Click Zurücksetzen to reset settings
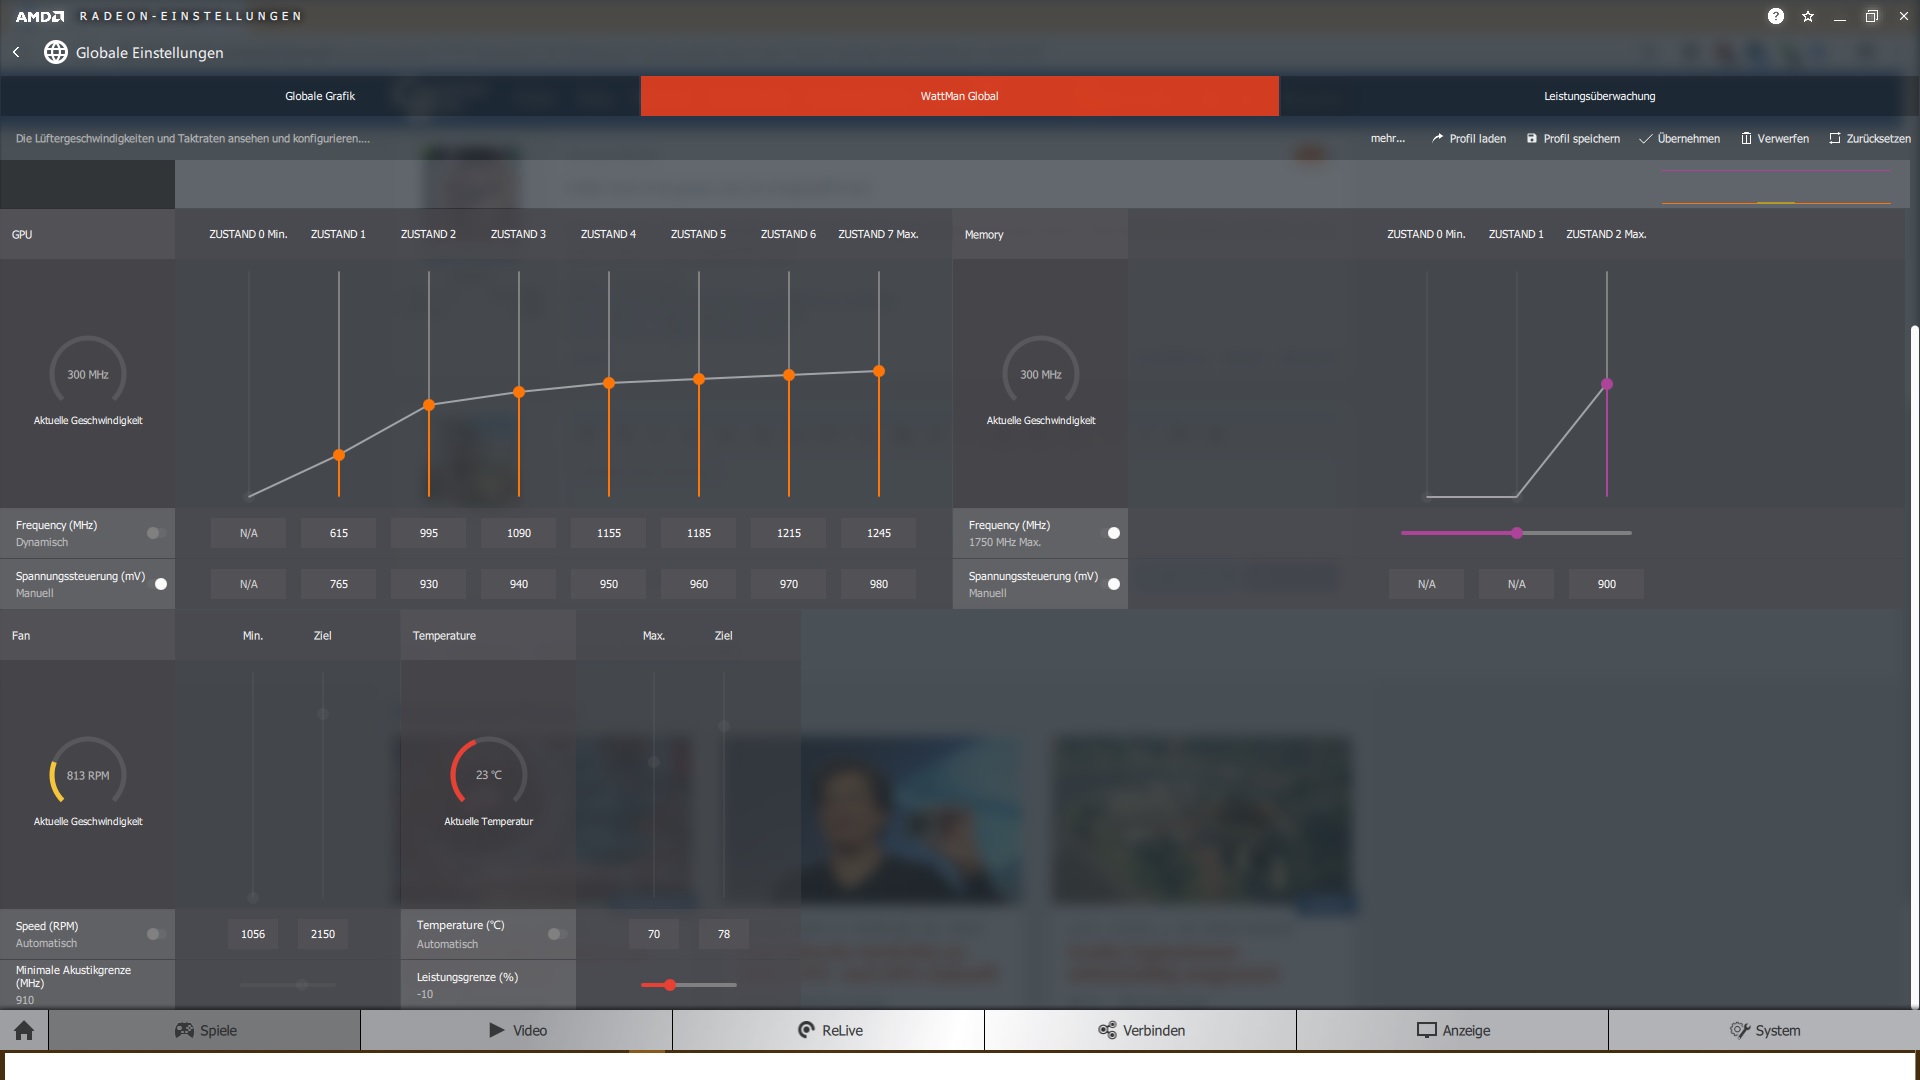The width and height of the screenshot is (1920, 1080). click(1870, 139)
